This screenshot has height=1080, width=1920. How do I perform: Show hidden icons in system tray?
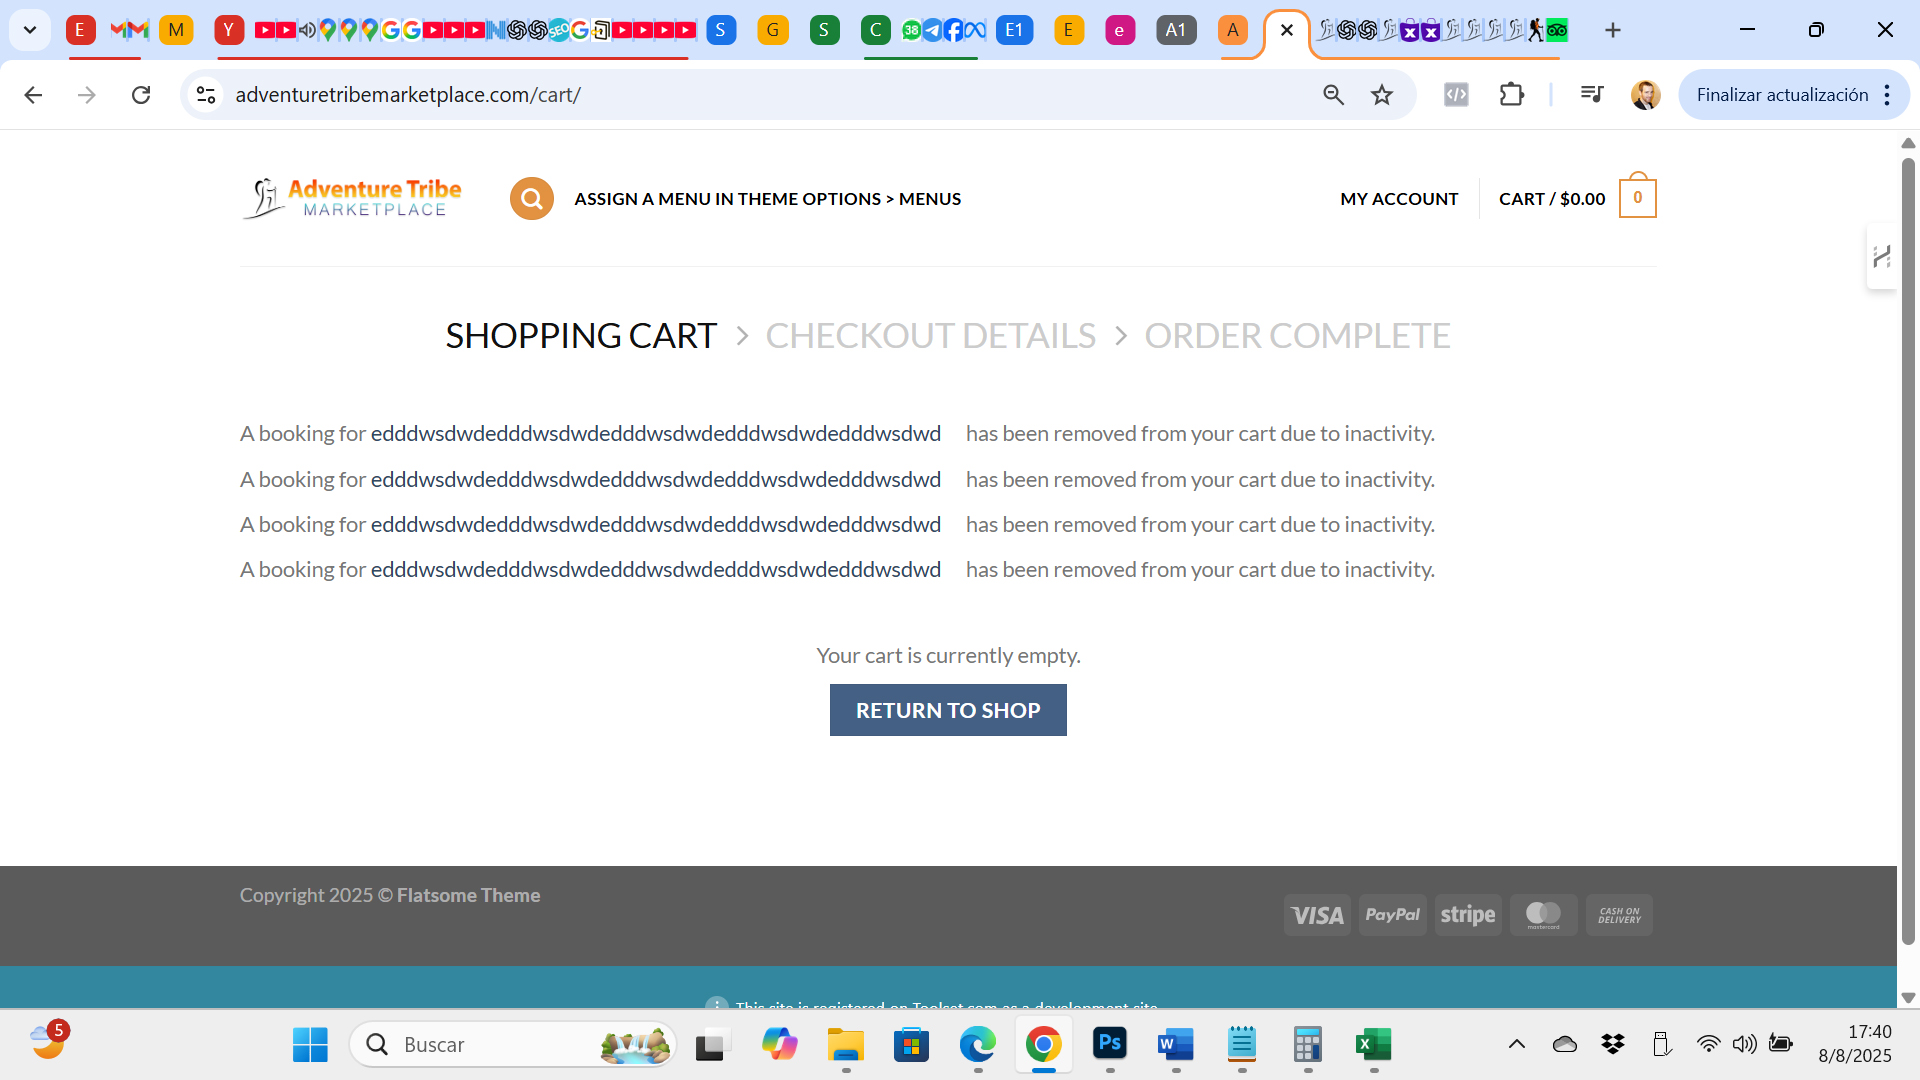coord(1516,1045)
